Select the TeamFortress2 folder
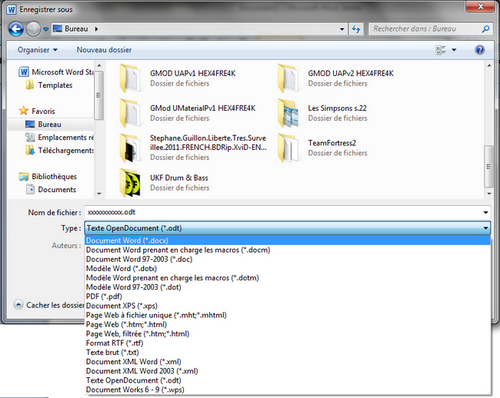The width and height of the screenshot is (500, 398). click(x=322, y=148)
